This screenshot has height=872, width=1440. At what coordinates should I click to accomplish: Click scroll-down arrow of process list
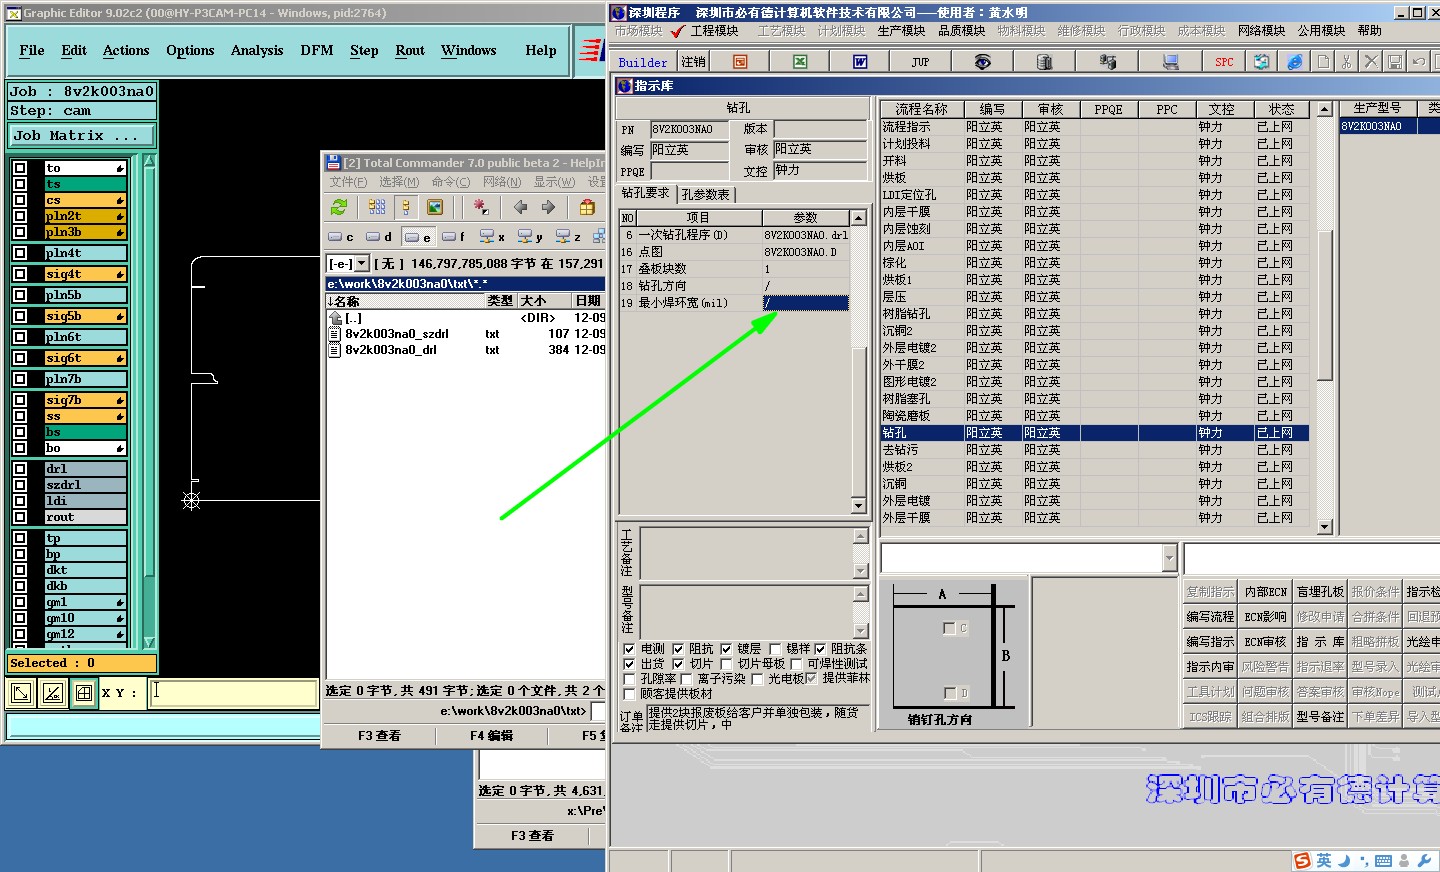point(1325,526)
